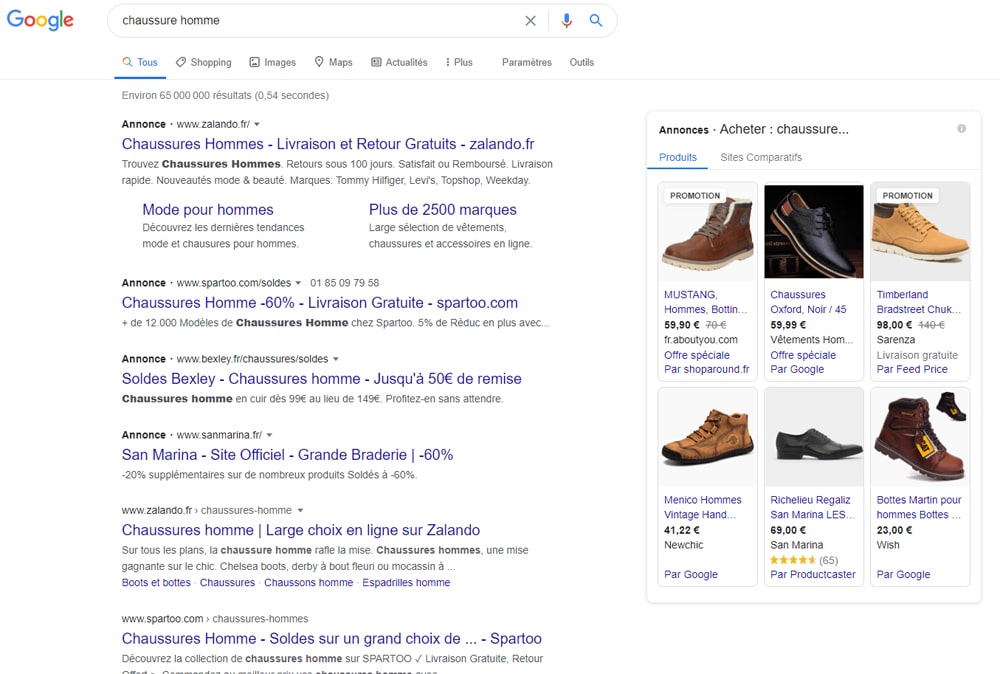Open the Plus menu
The height and width of the screenshot is (674, 1000).
(x=459, y=62)
